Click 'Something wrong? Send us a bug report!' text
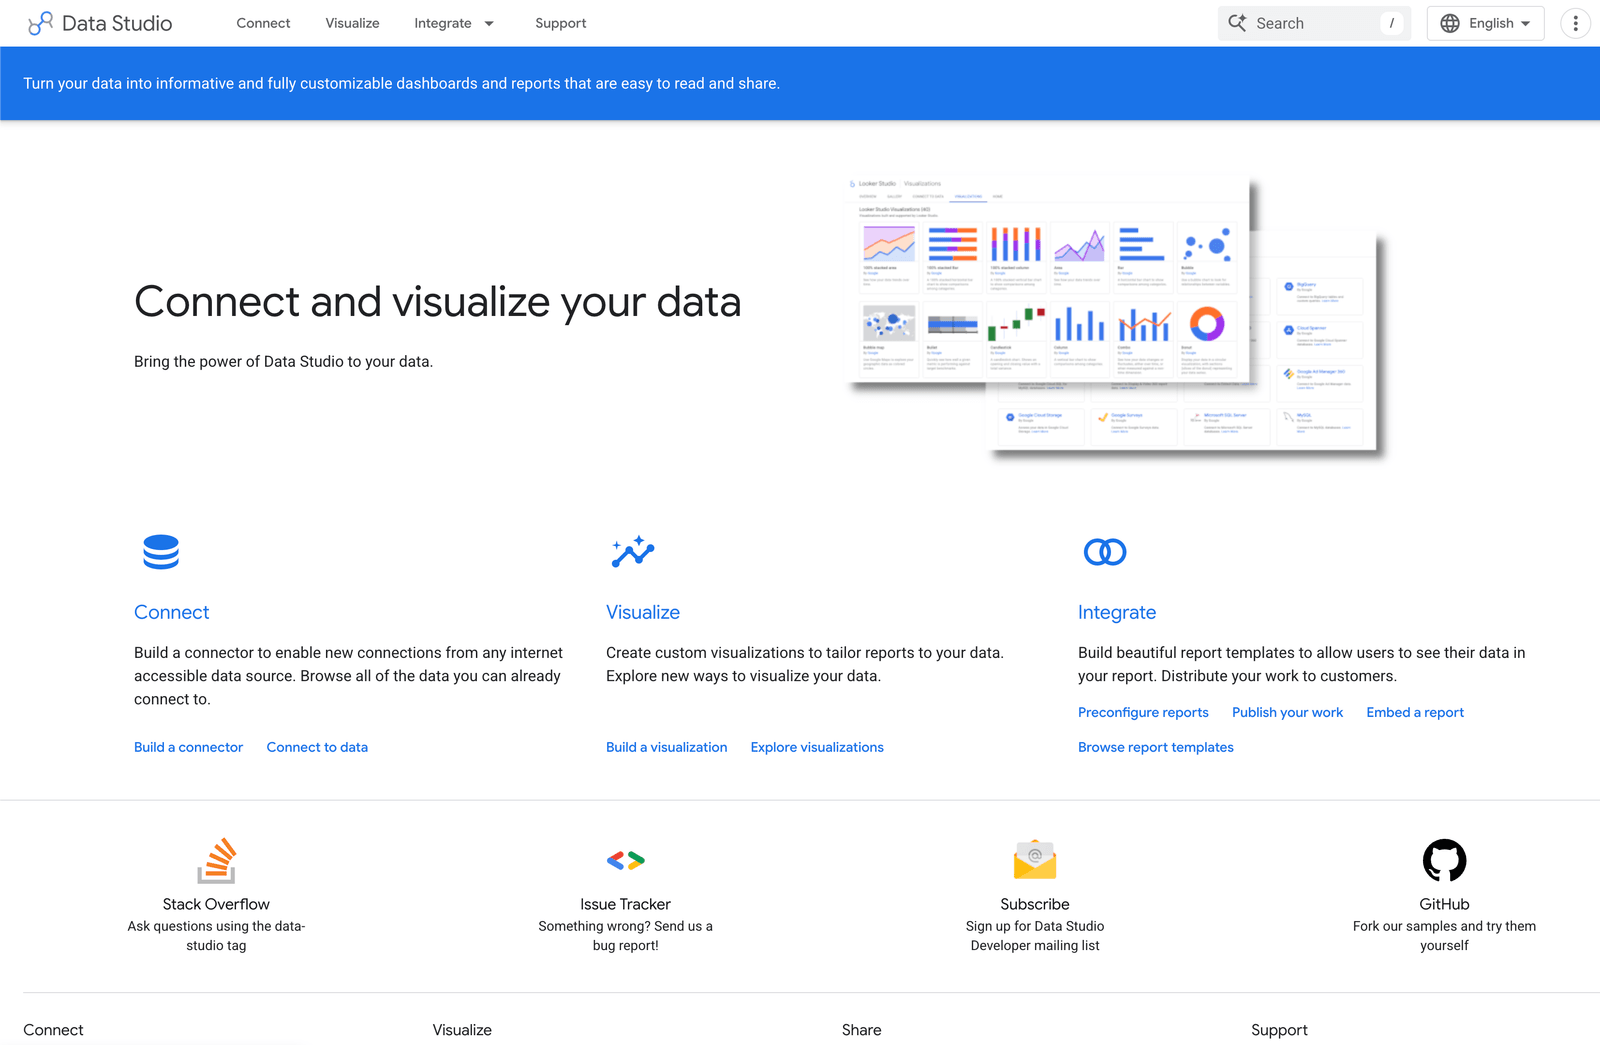The image size is (1600, 1045). 626,936
